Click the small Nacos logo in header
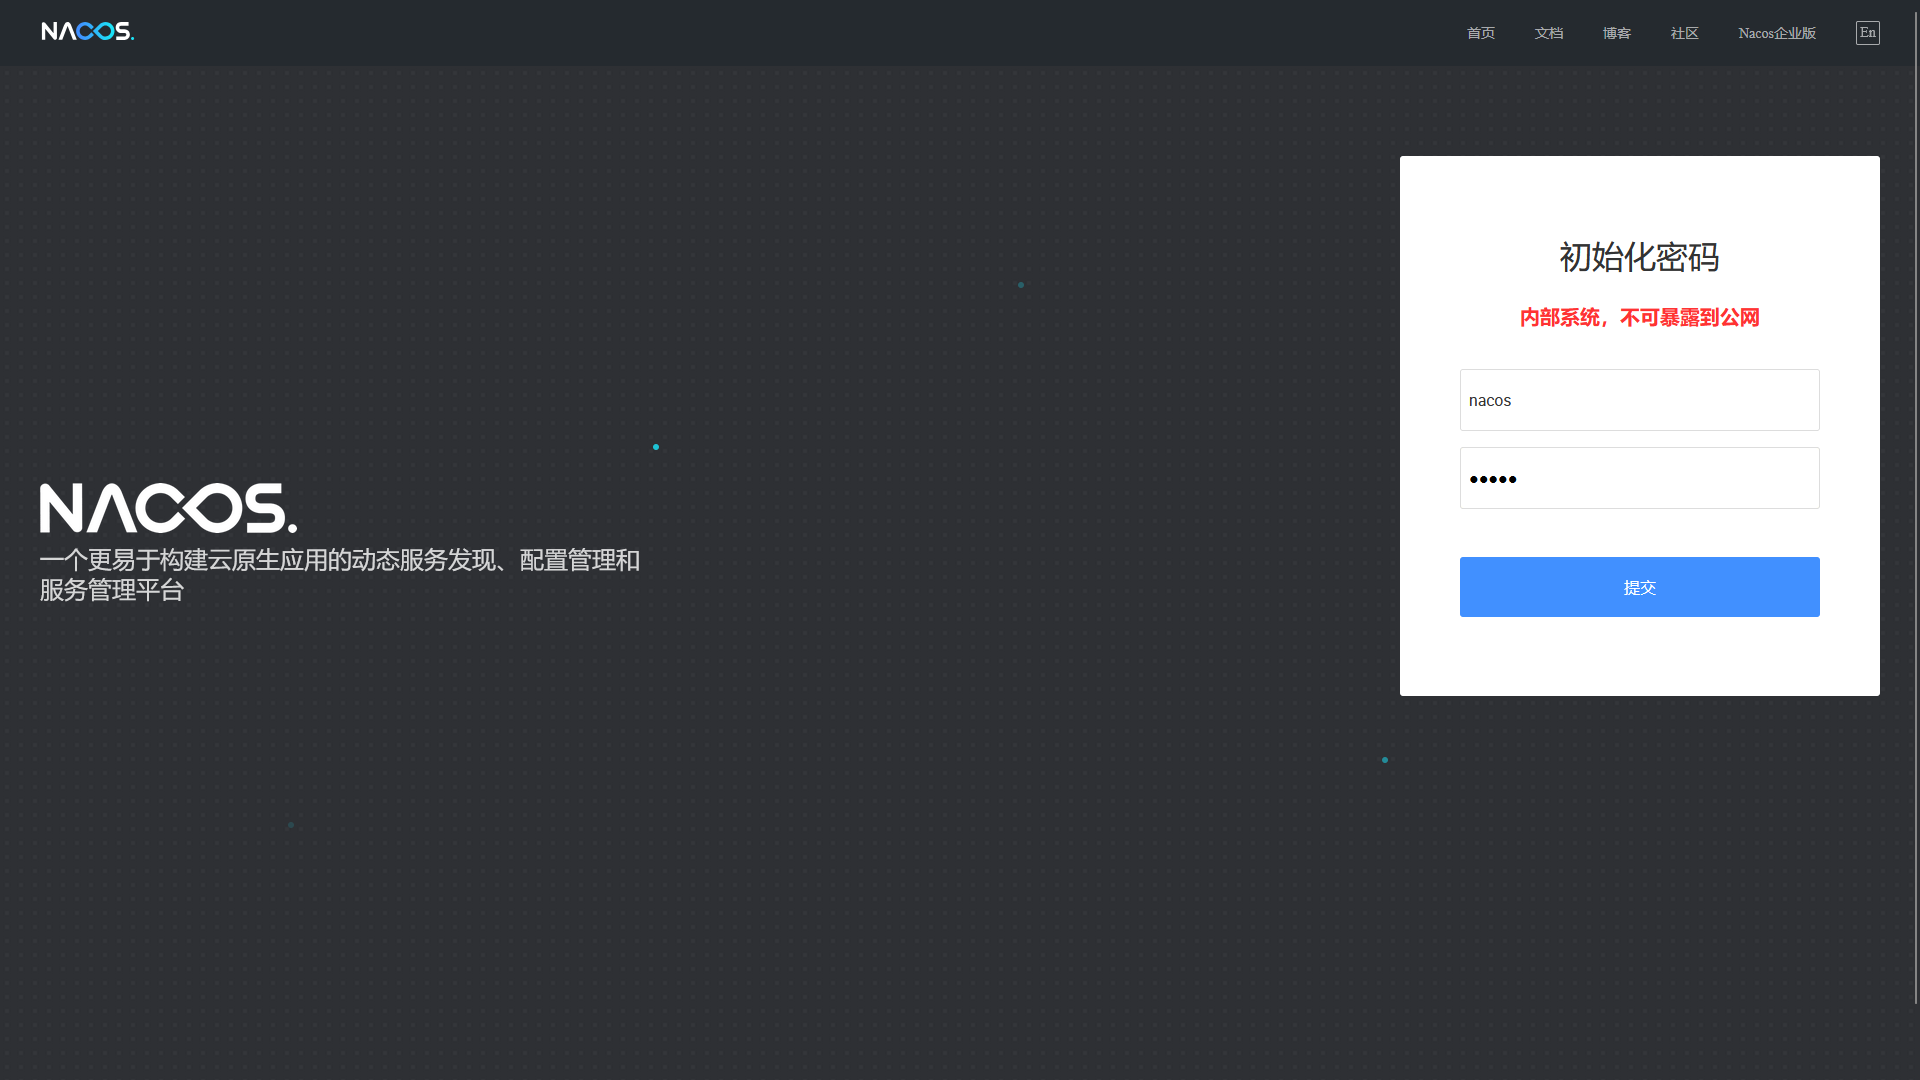 (x=87, y=32)
